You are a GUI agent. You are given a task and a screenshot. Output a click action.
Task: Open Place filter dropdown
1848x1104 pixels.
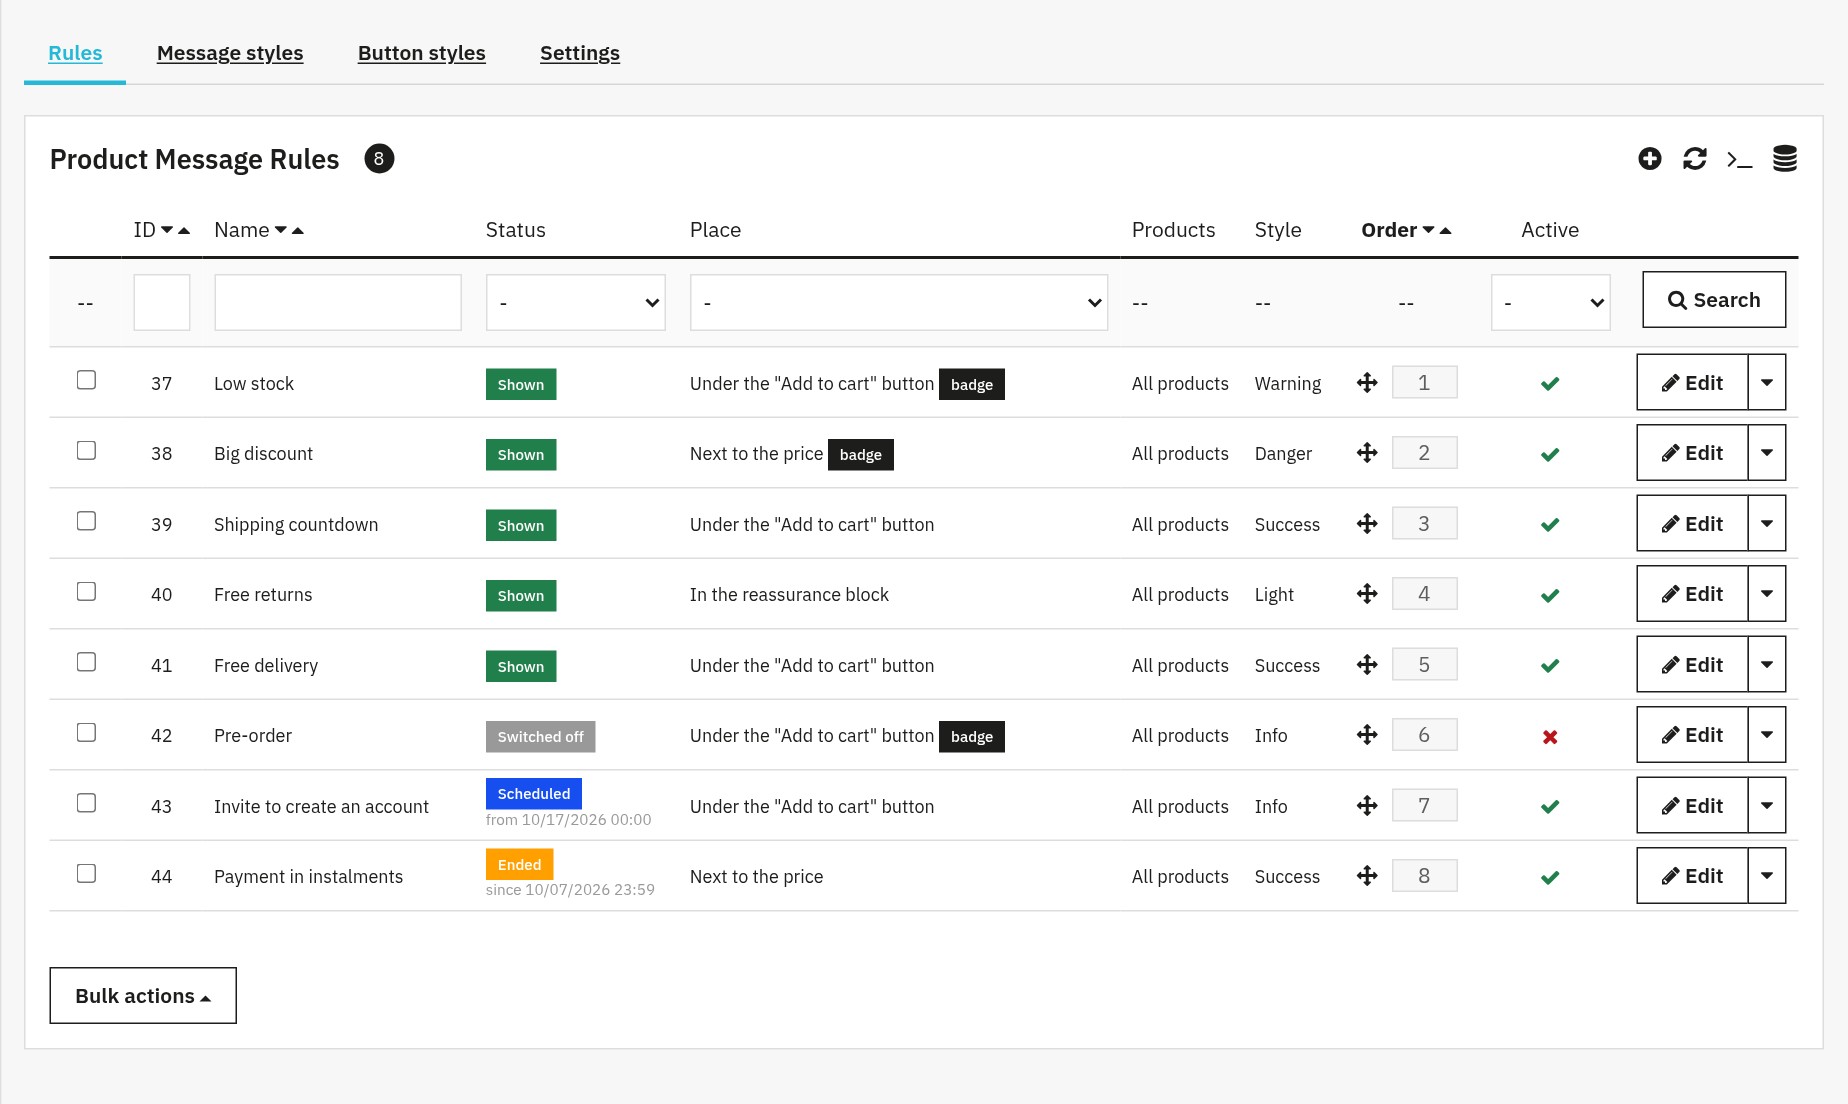pos(899,302)
